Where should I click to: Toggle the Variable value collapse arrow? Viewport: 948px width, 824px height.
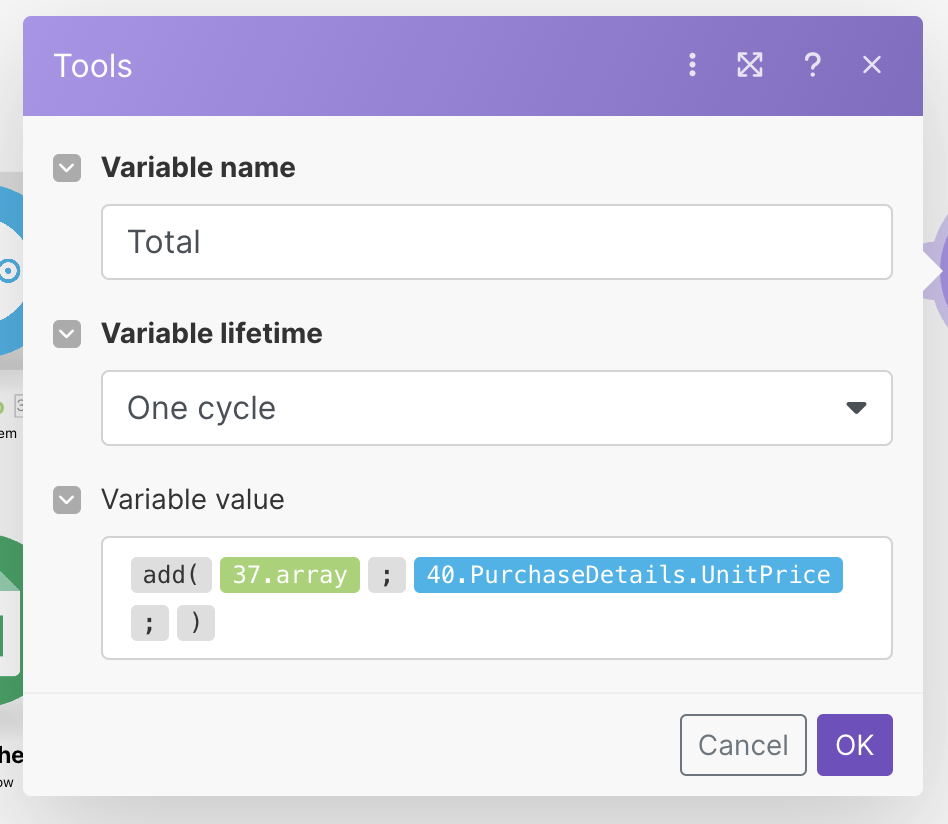pos(67,499)
